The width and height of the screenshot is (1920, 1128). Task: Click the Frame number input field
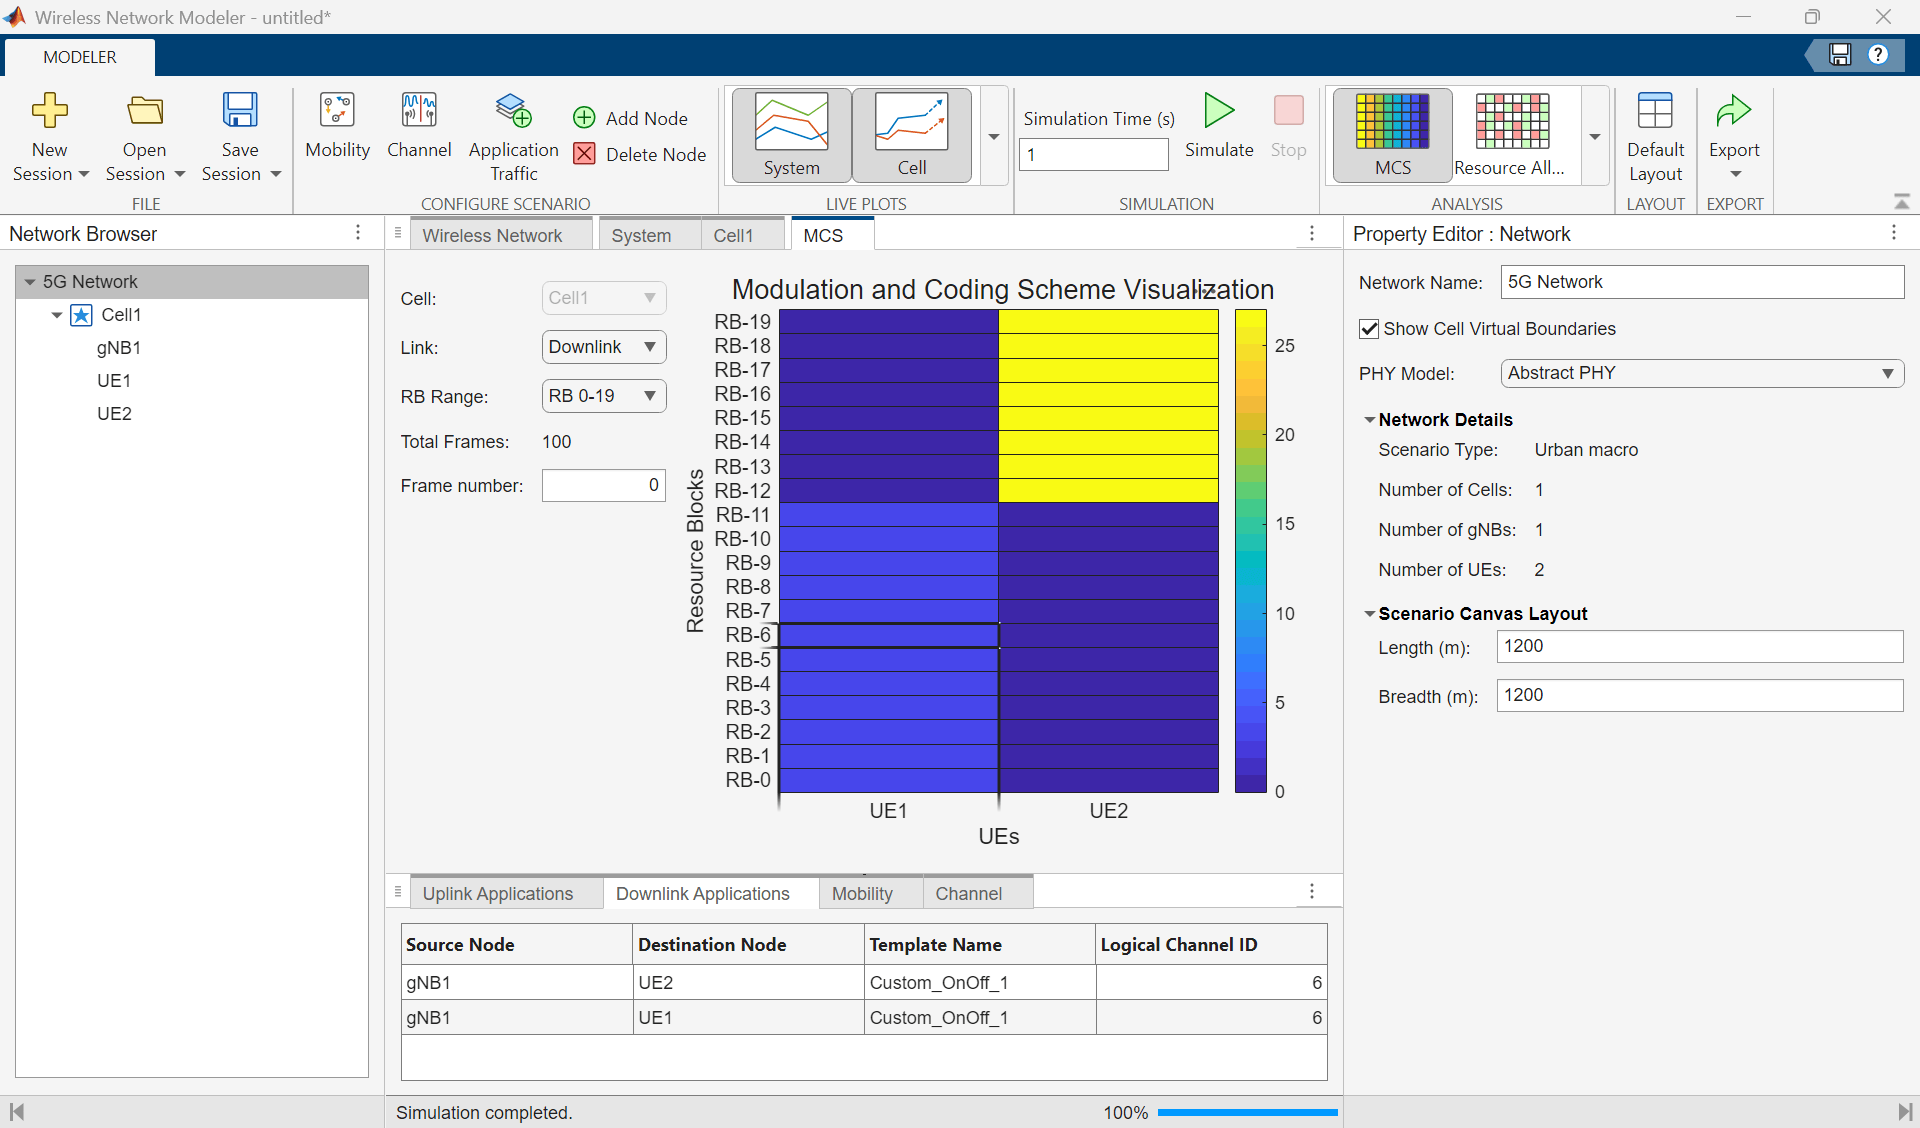pyautogui.click(x=603, y=485)
